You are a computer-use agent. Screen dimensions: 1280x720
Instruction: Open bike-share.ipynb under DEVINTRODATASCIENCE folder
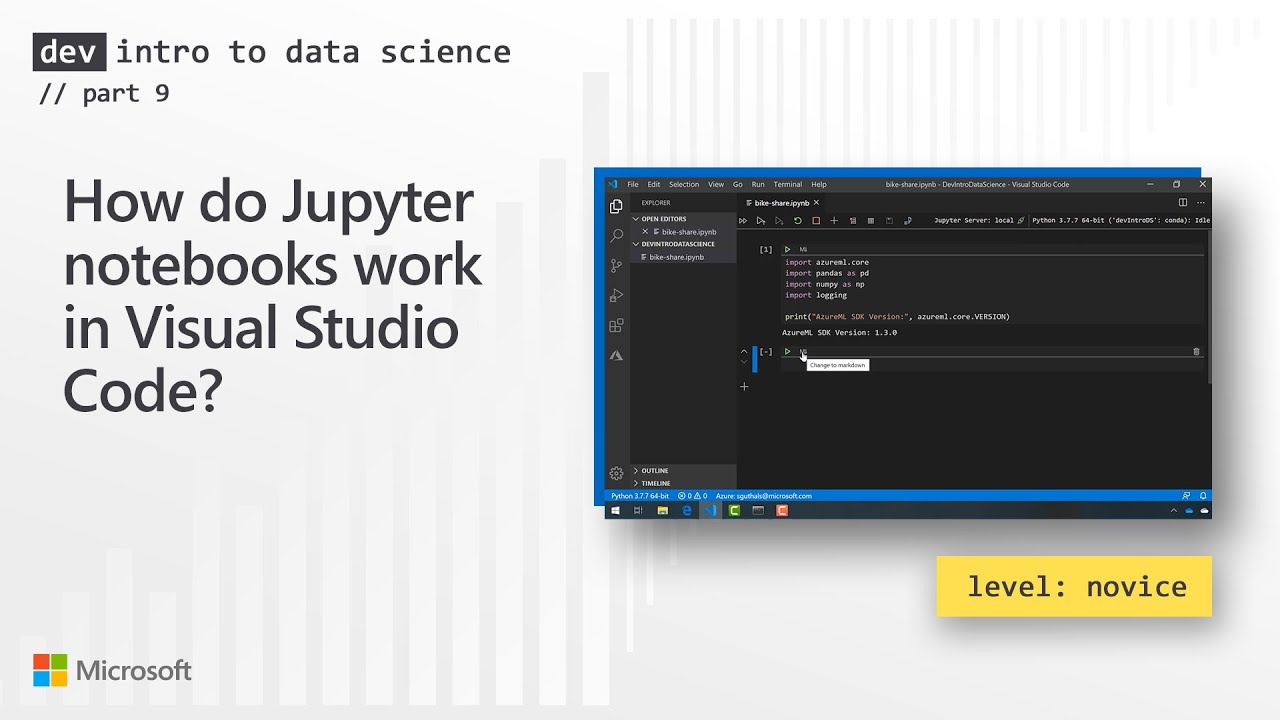point(684,257)
